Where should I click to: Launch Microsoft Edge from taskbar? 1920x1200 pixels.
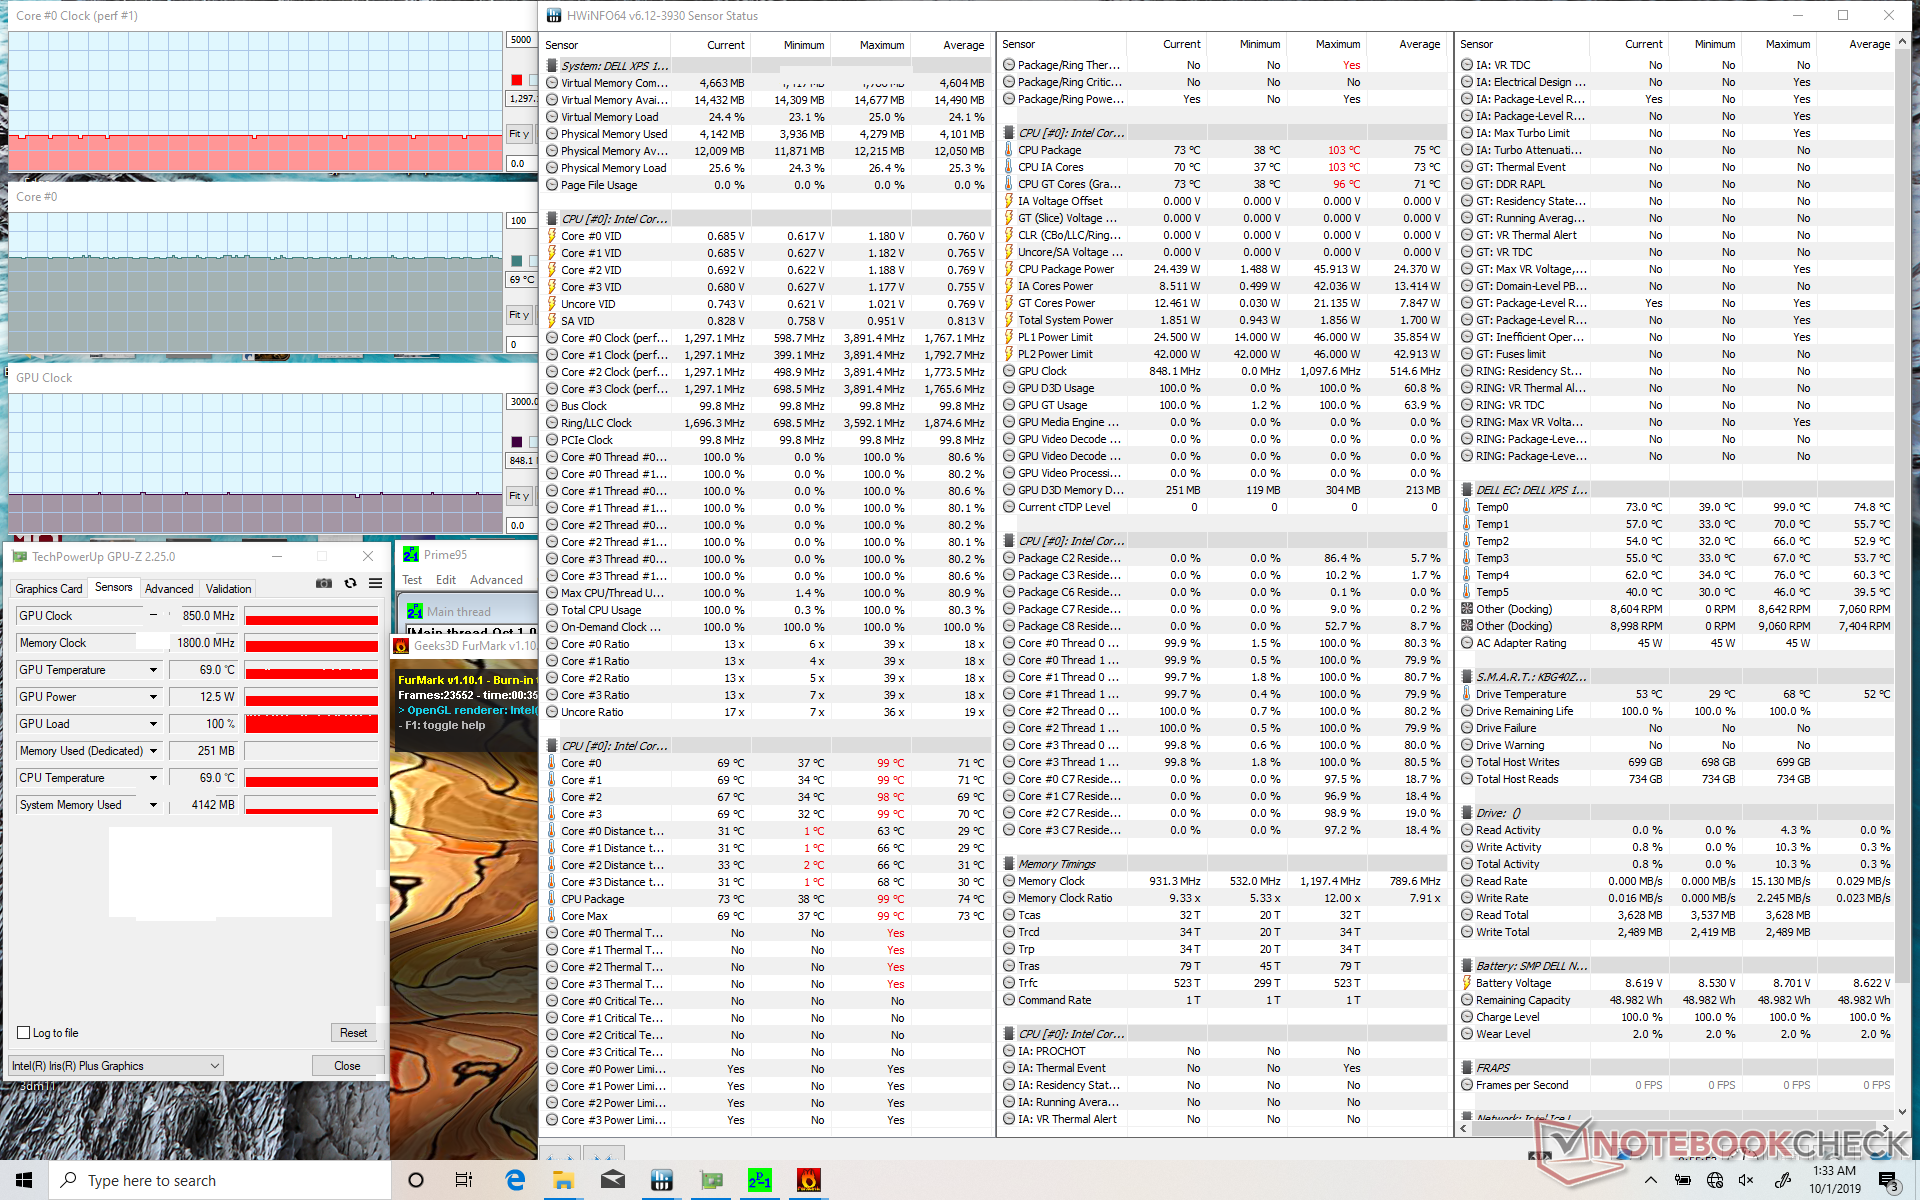pyautogui.click(x=515, y=1180)
